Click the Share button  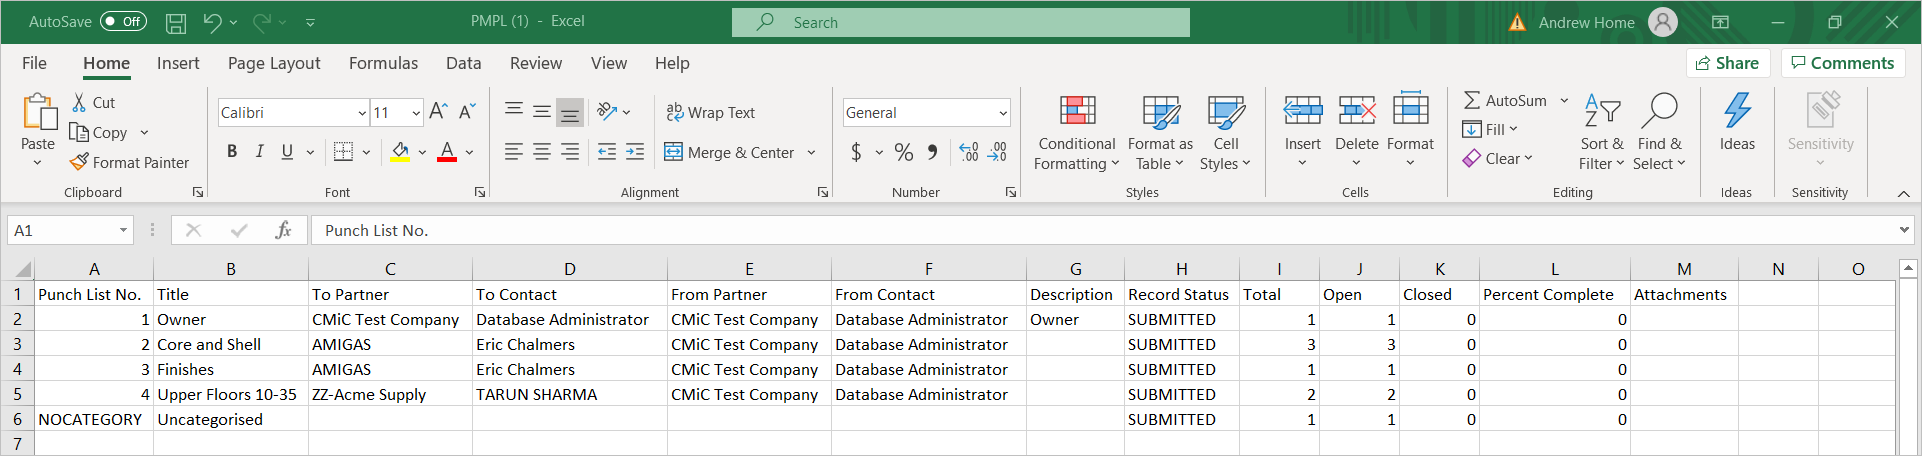click(1728, 63)
